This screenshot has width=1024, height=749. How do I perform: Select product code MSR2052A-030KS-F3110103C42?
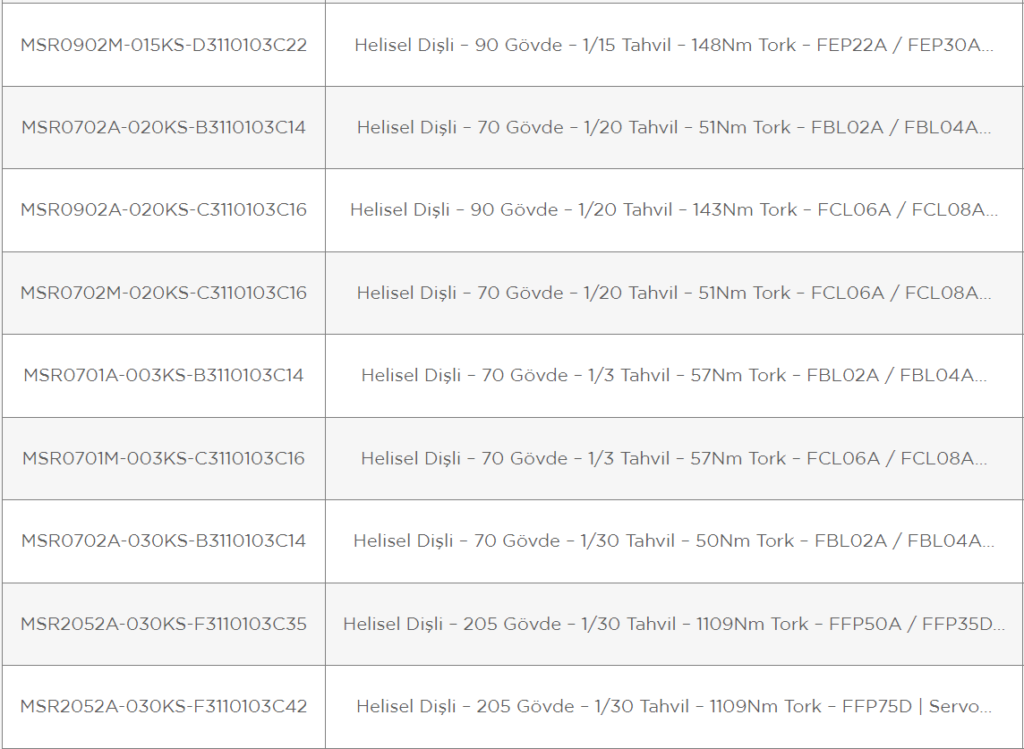point(163,707)
